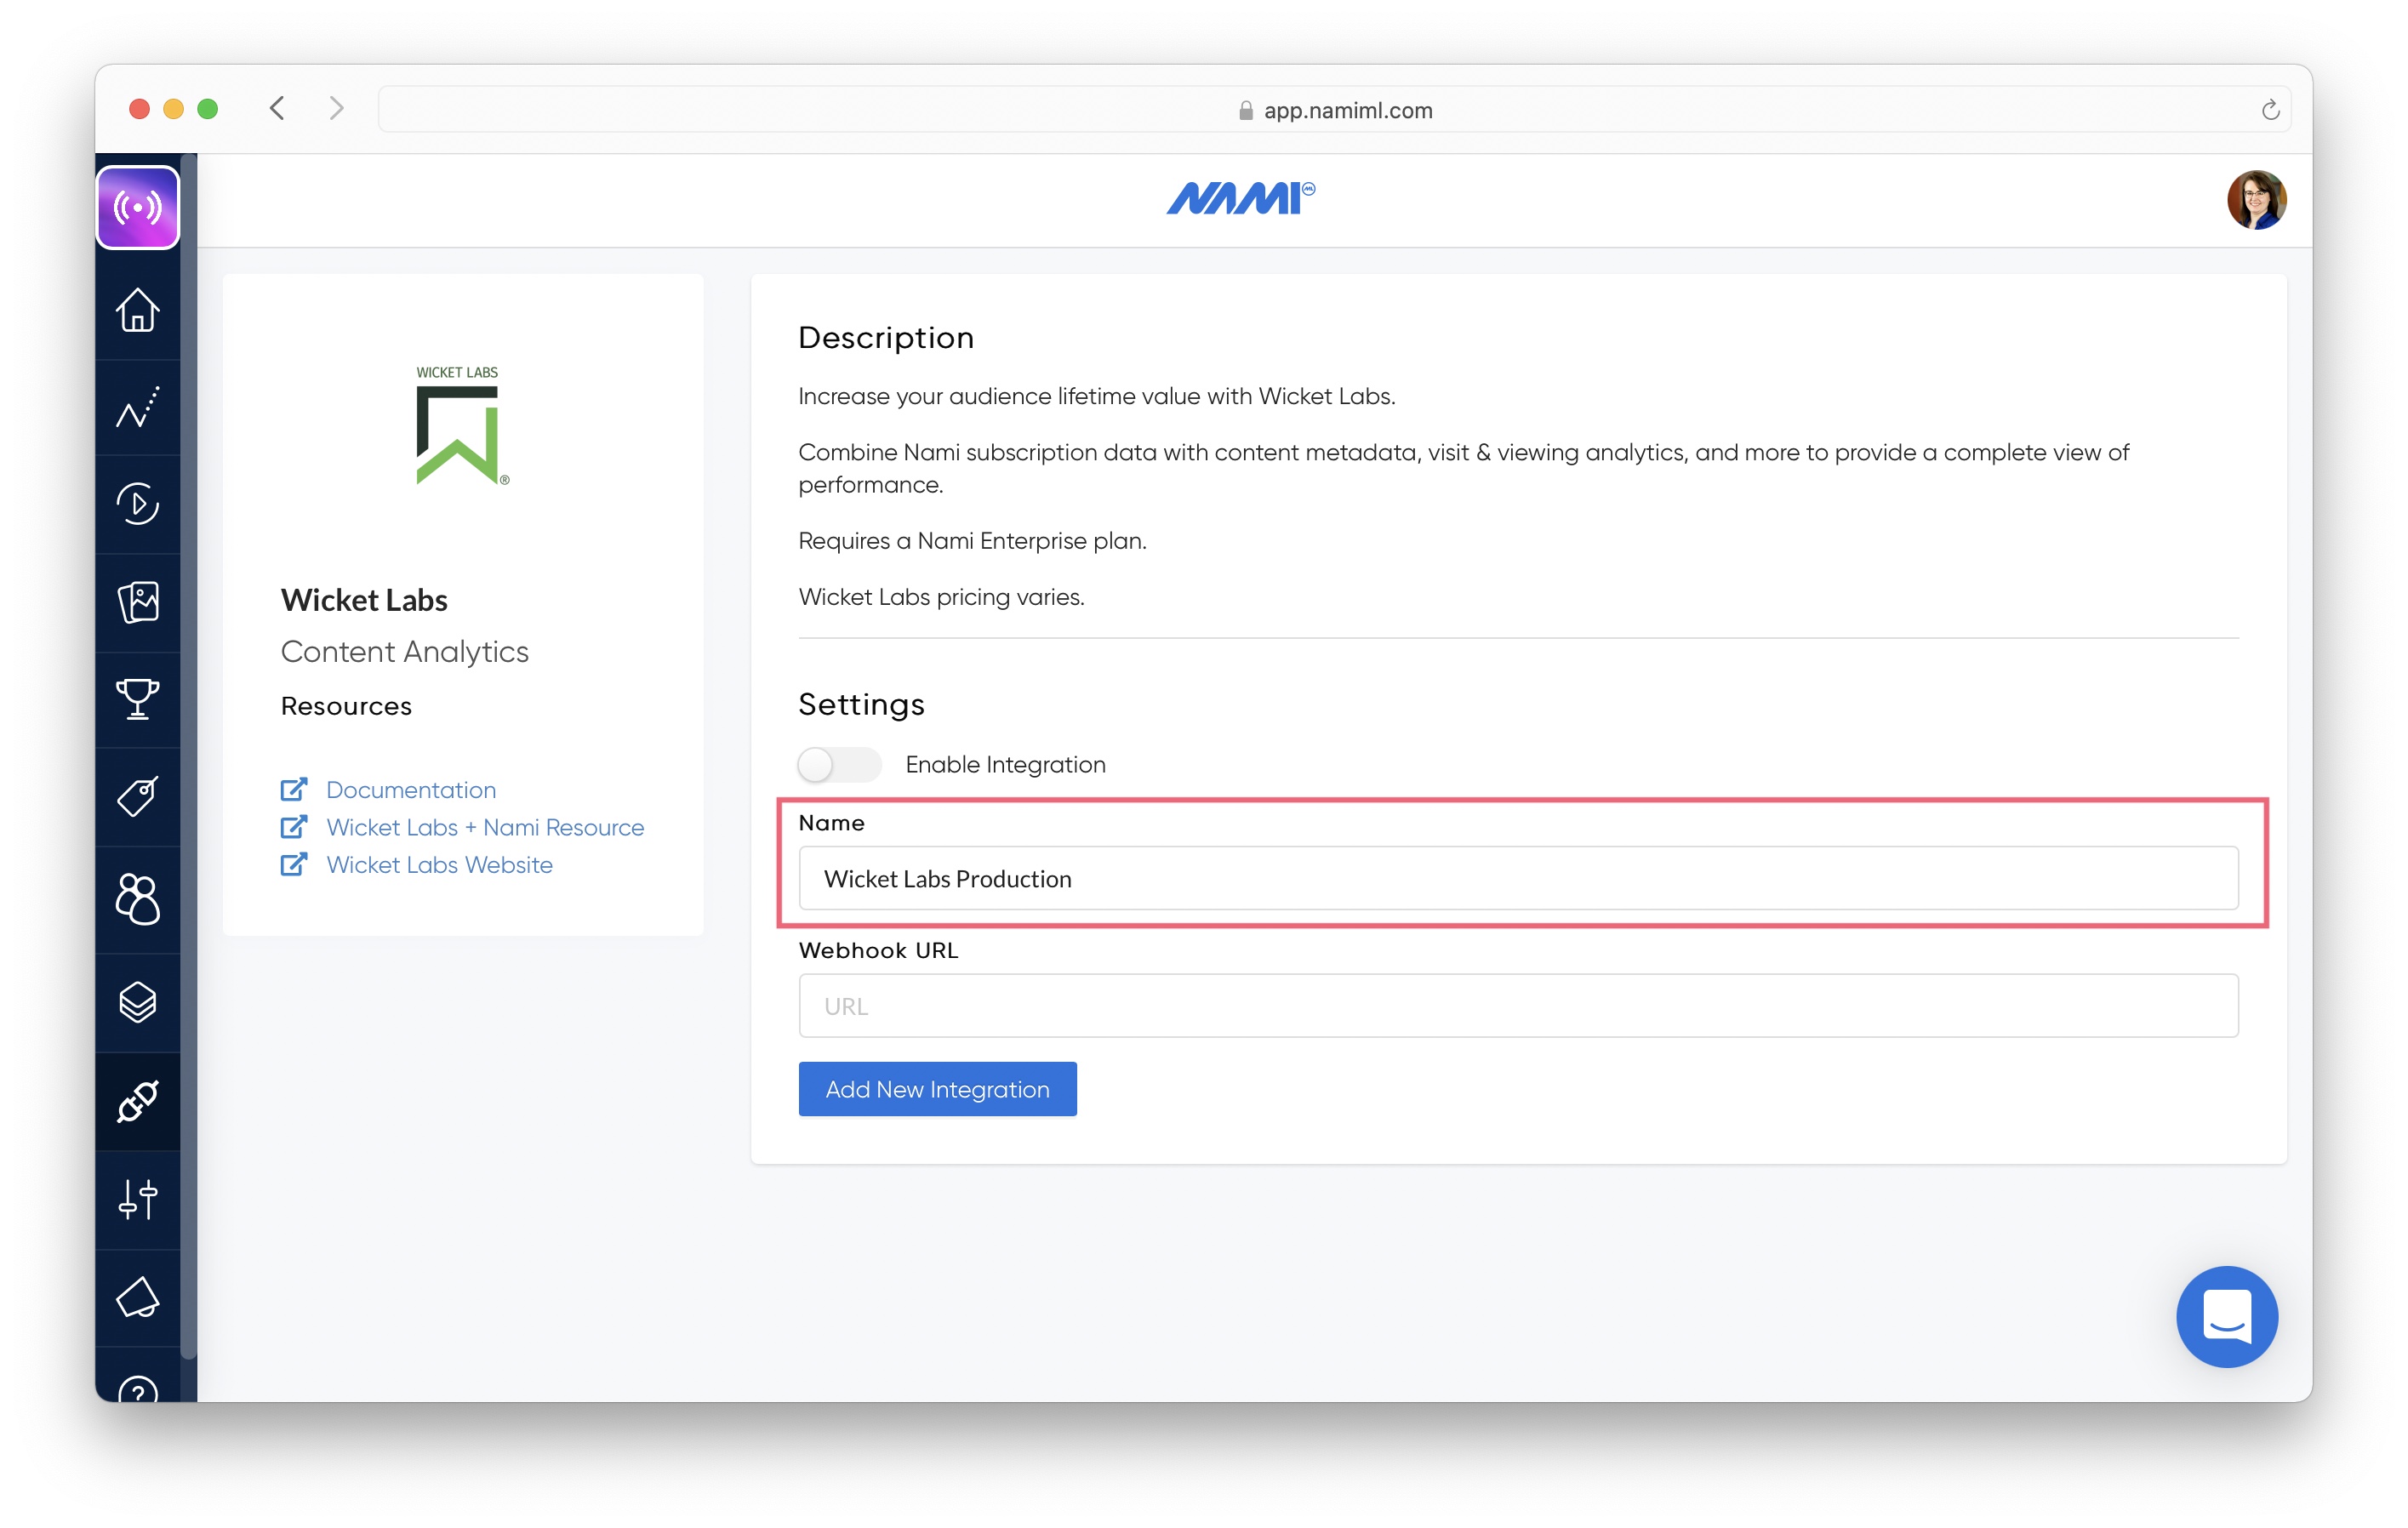Visit the Wicket Labs Website link
This screenshot has height=1528, width=2408.
pyautogui.click(x=439, y=865)
